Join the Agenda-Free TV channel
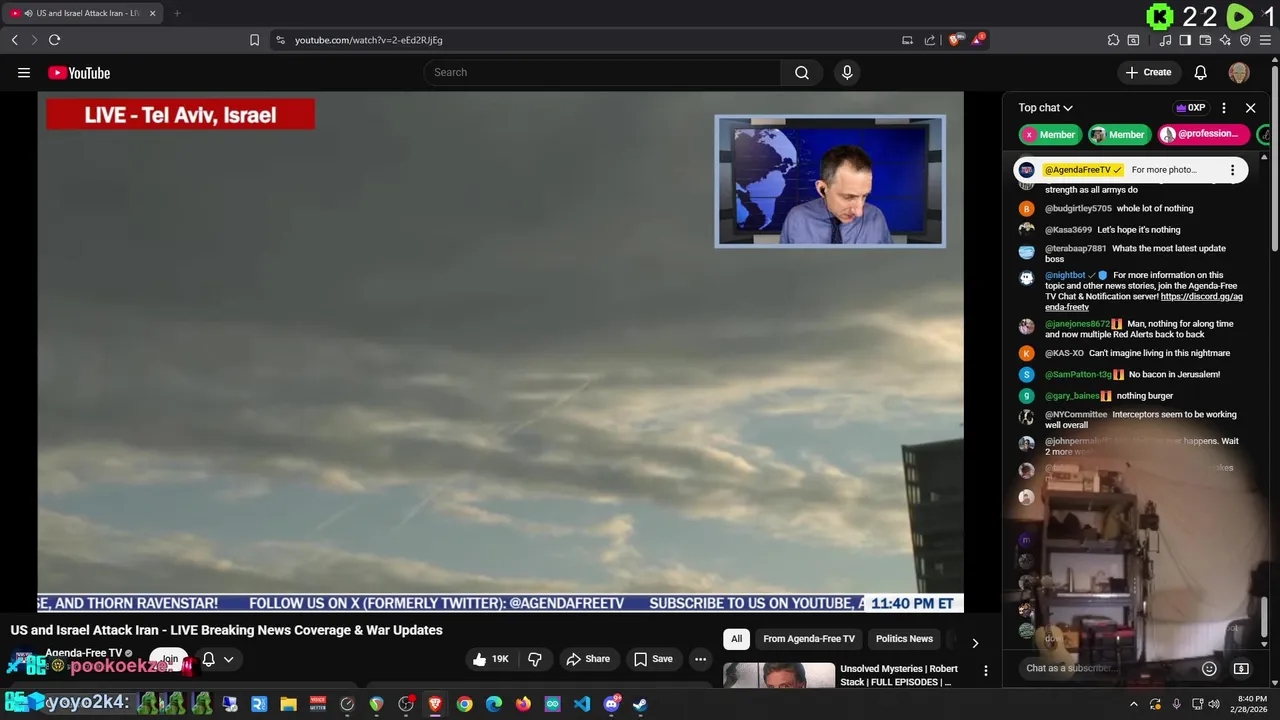This screenshot has height=720, width=1280. coord(170,659)
